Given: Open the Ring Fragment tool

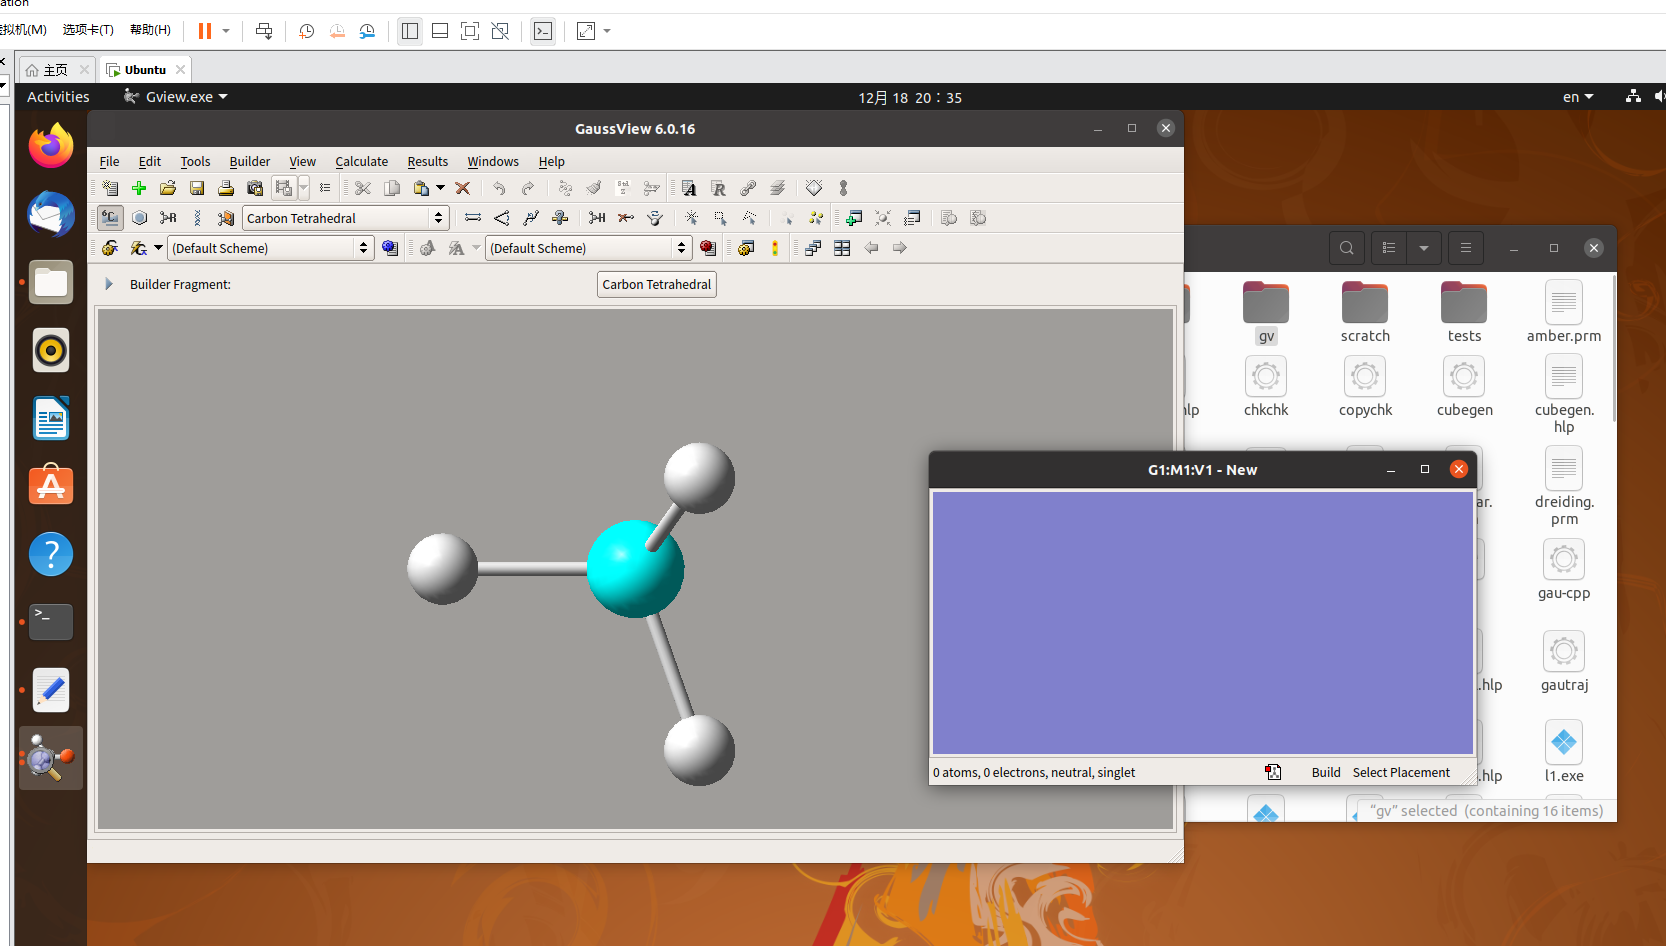Looking at the screenshot, I should (140, 218).
